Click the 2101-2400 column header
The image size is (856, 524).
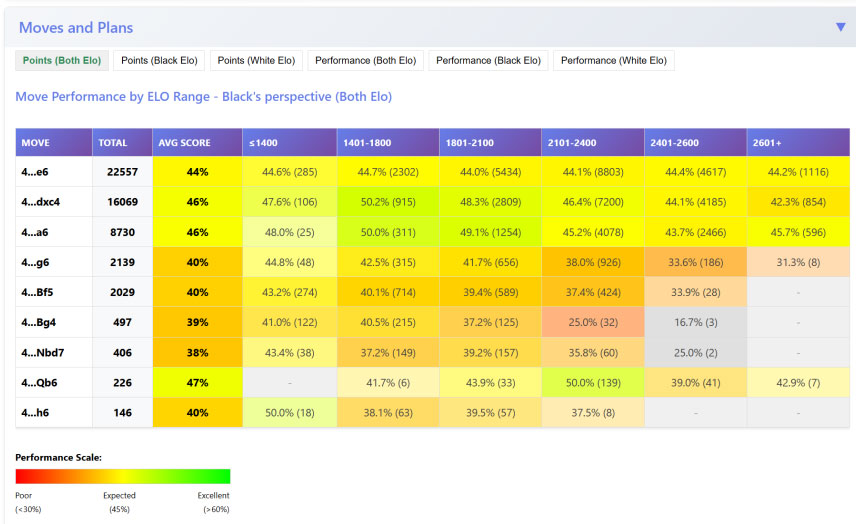572,143
